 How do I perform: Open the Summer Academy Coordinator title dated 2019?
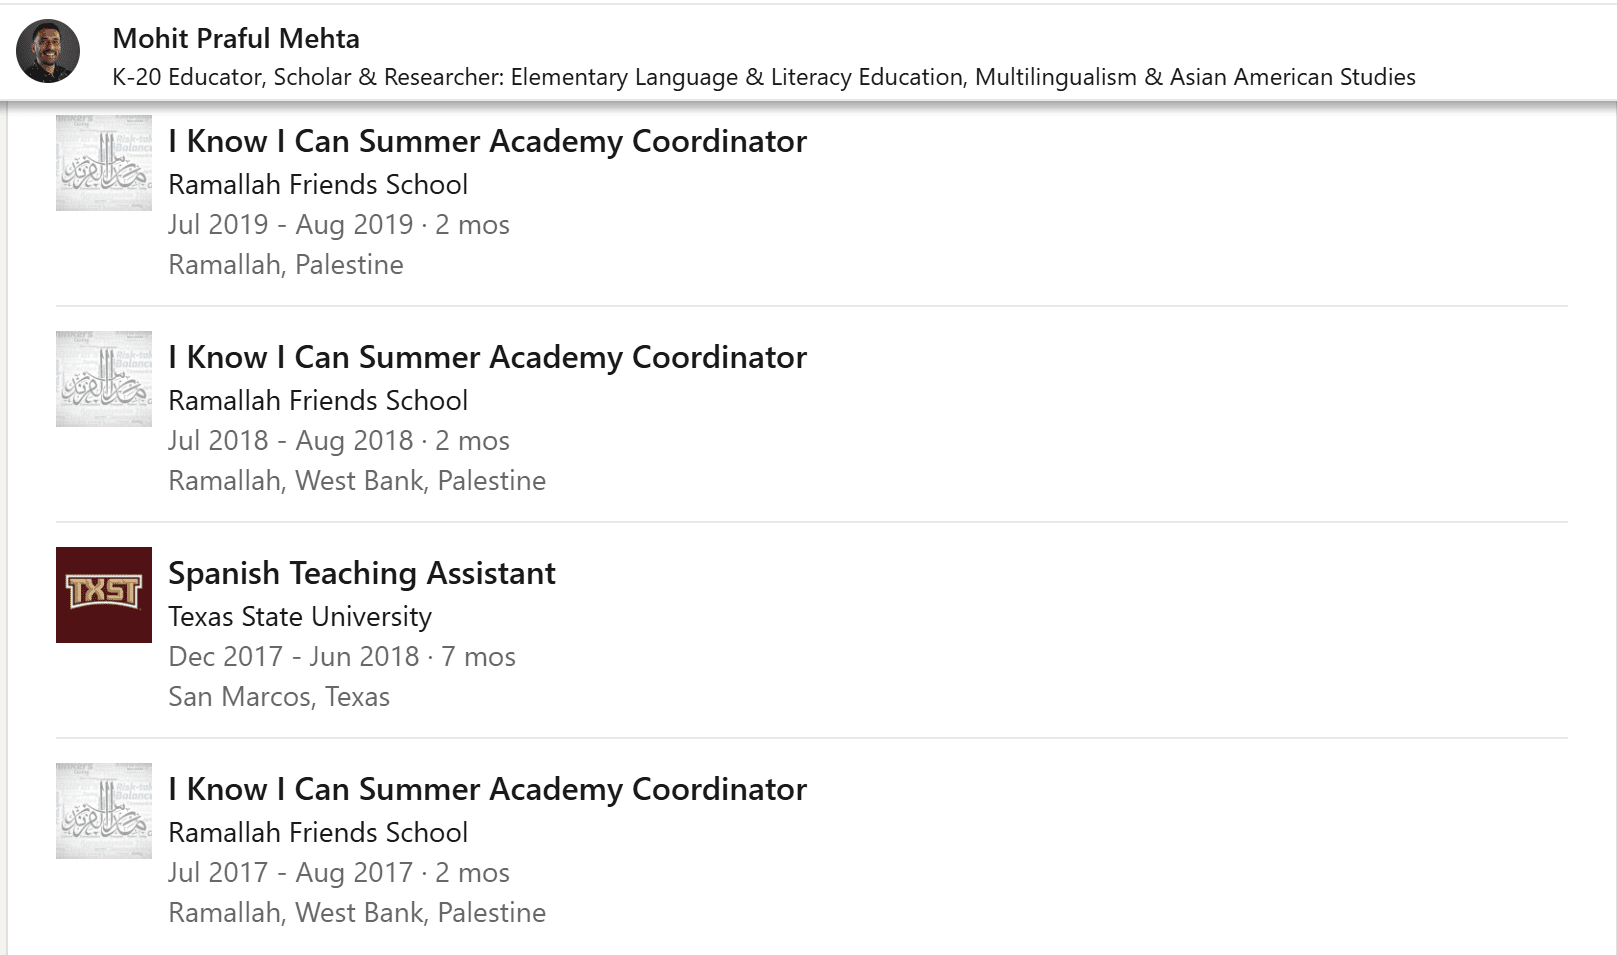[x=487, y=141]
